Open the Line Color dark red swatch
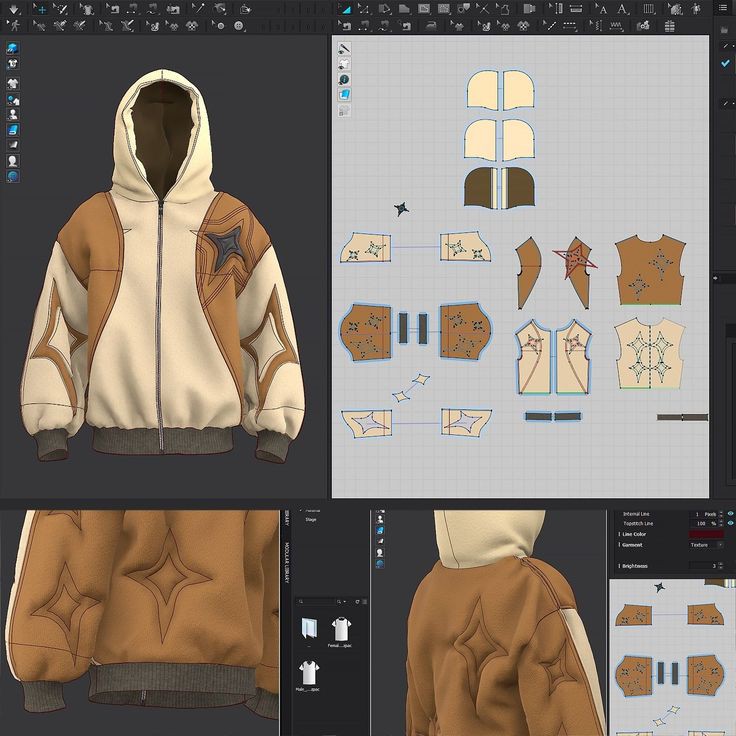This screenshot has width=736, height=736. 706,535
